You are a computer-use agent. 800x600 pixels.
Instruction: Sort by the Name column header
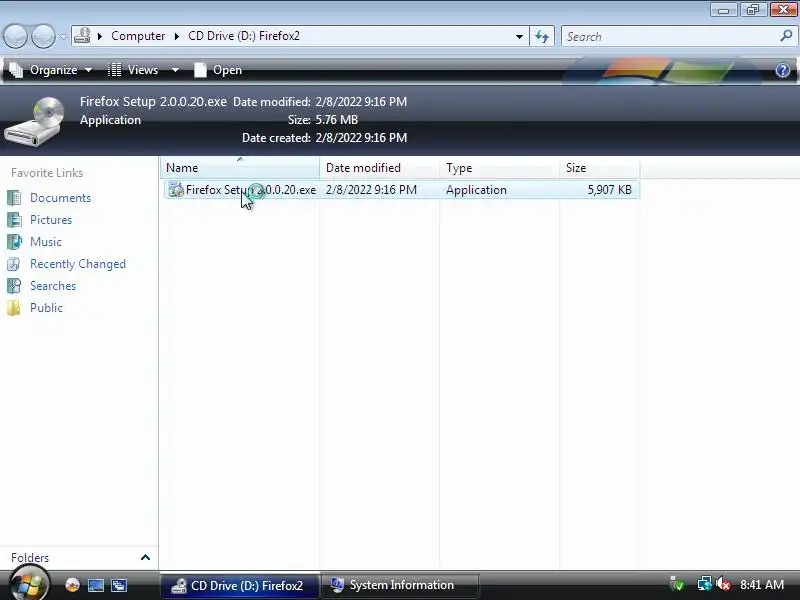tap(240, 168)
